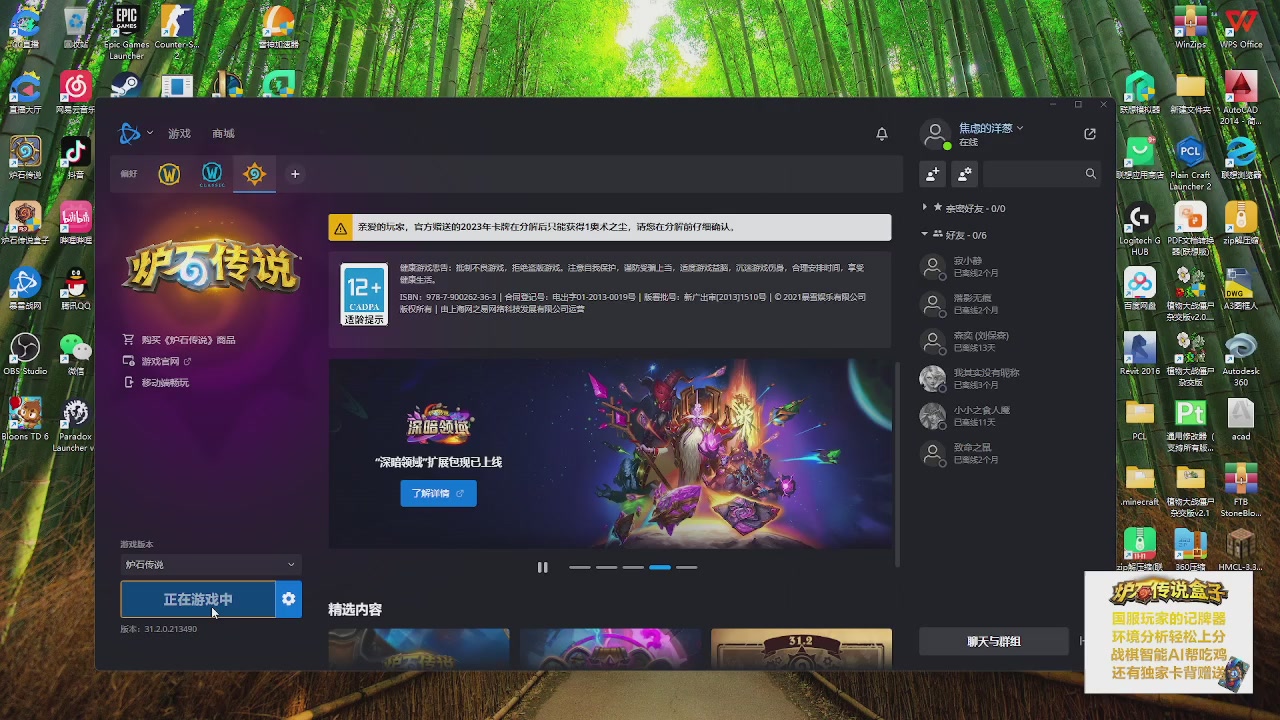Open the 腾讯QQ desktop icon

click(76, 289)
